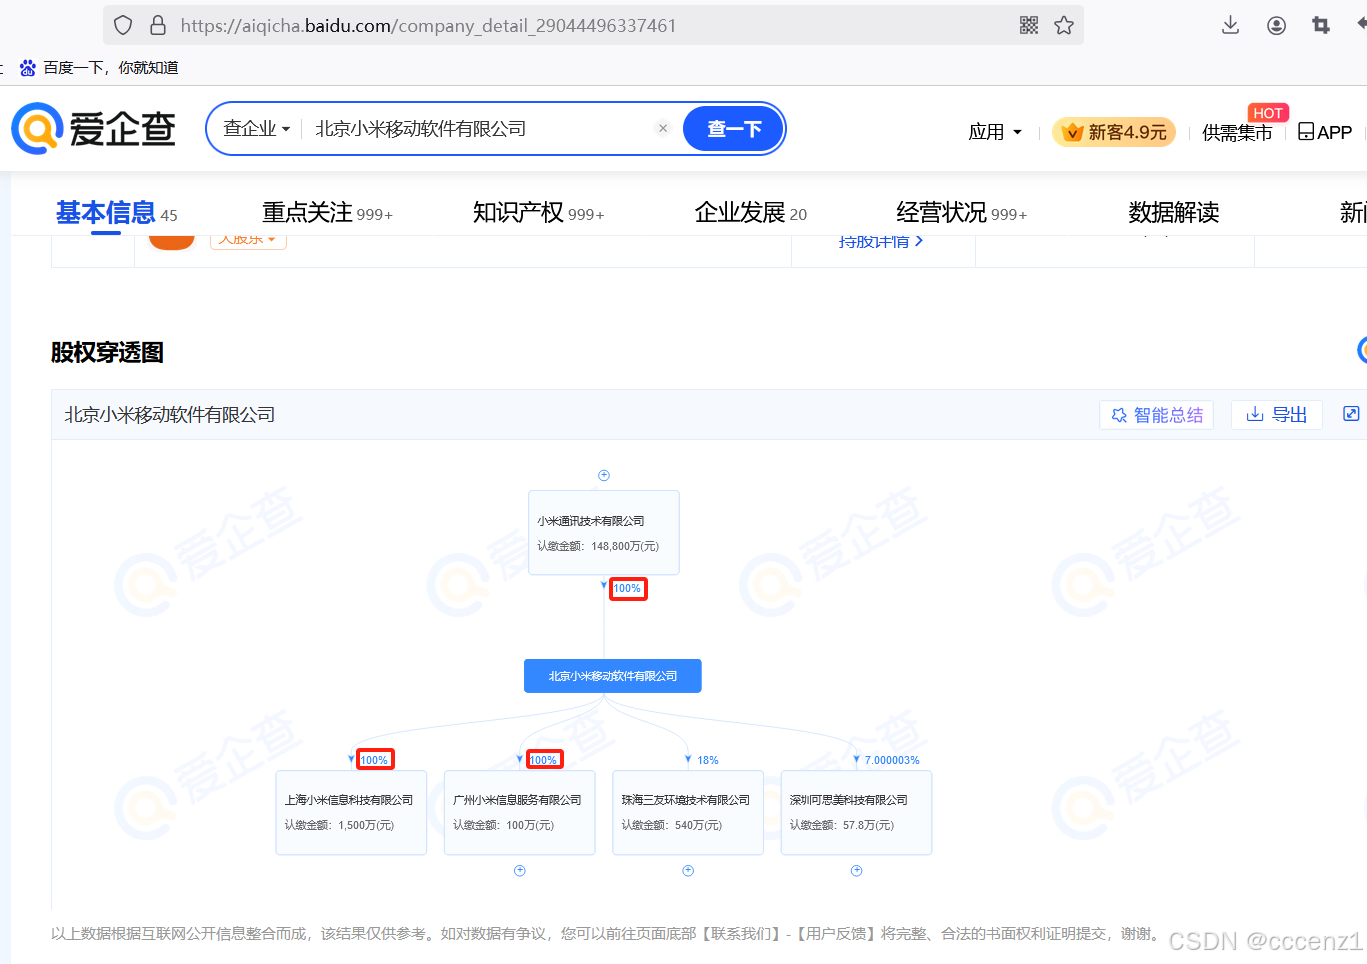
Task: Click the 认缴金额 100万(元) text
Action: (503, 825)
